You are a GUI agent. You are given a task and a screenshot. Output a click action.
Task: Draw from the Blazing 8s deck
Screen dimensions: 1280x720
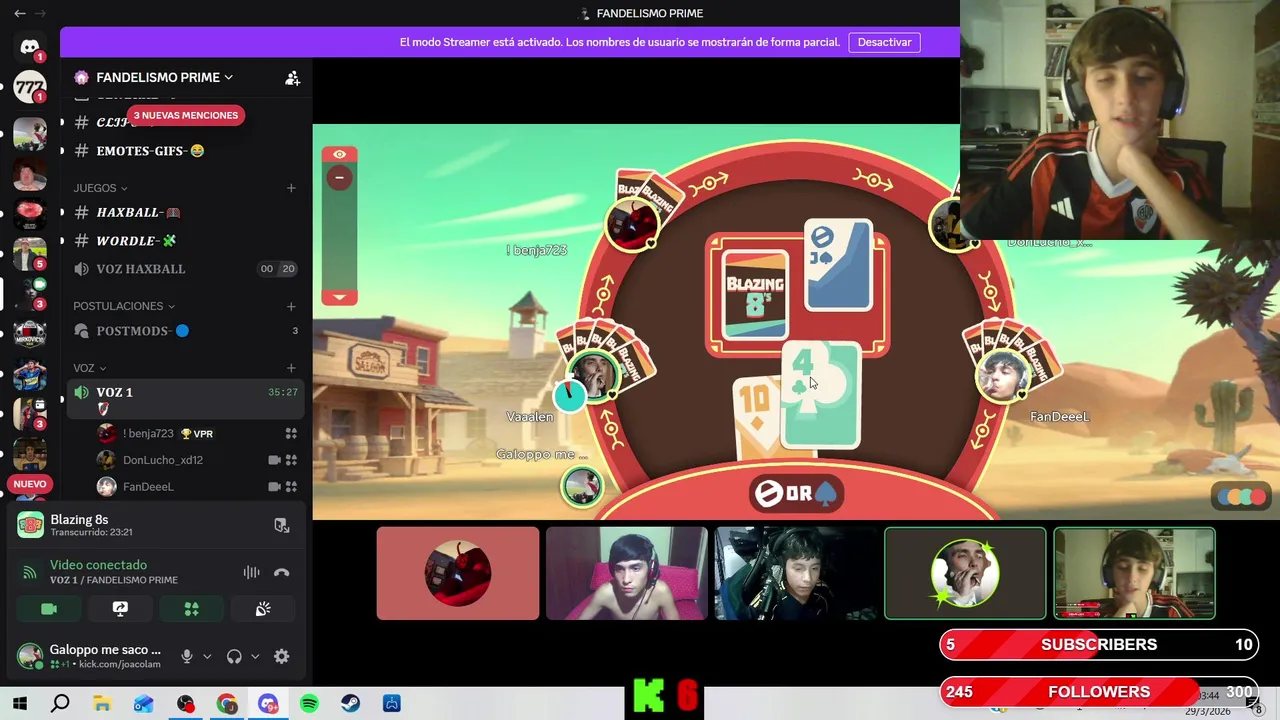[x=754, y=294]
